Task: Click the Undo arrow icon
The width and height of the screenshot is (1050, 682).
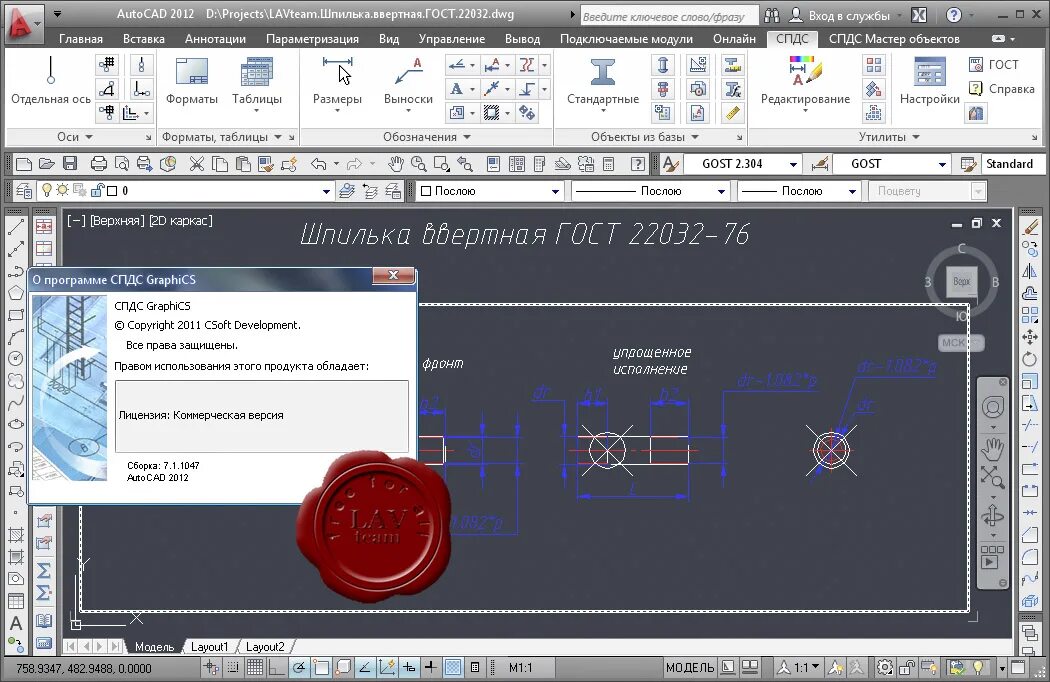Action: [319, 164]
